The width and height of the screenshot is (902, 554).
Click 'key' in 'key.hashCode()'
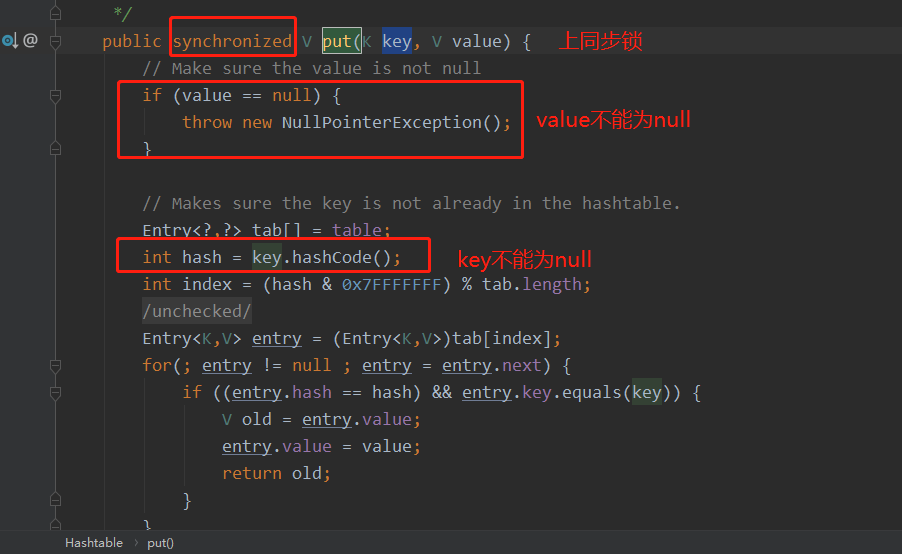(267, 257)
